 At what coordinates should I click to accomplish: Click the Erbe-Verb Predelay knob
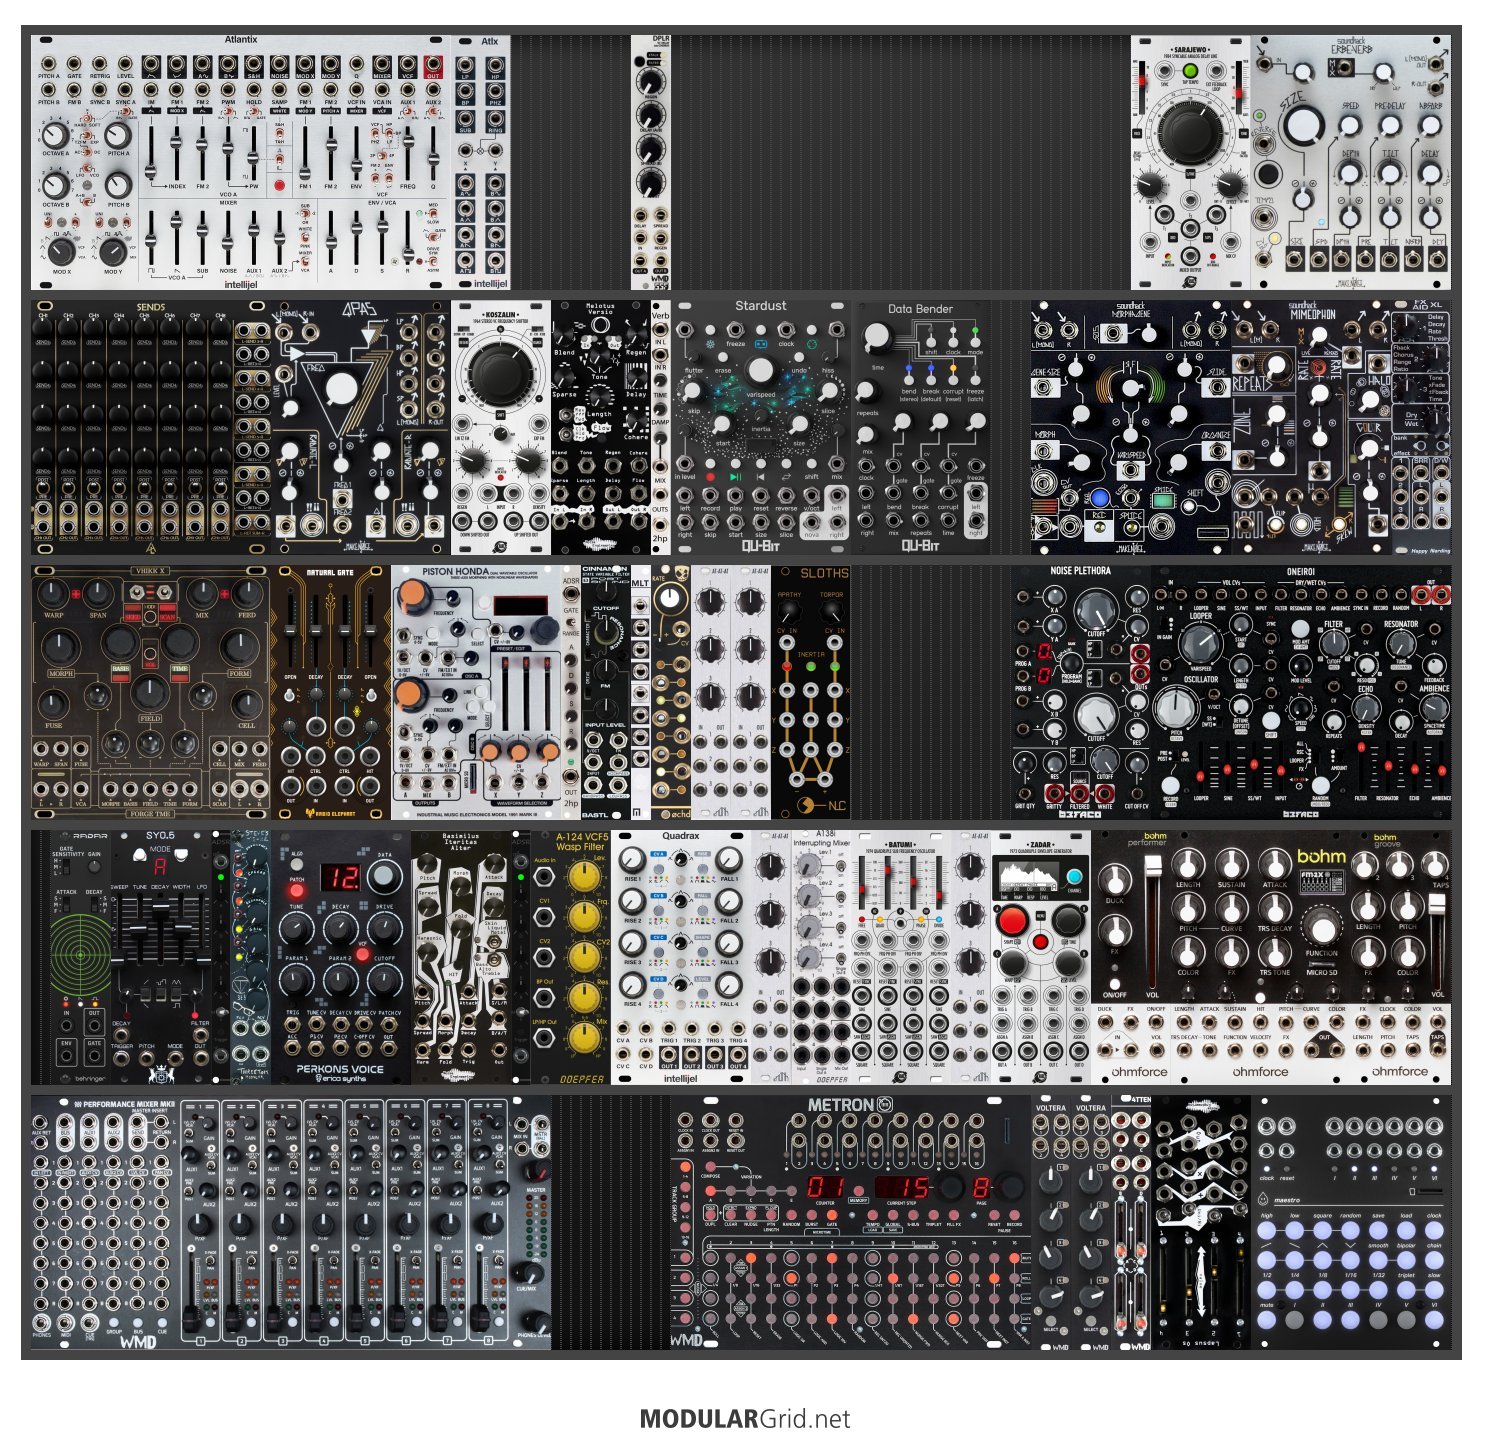(x=1389, y=127)
